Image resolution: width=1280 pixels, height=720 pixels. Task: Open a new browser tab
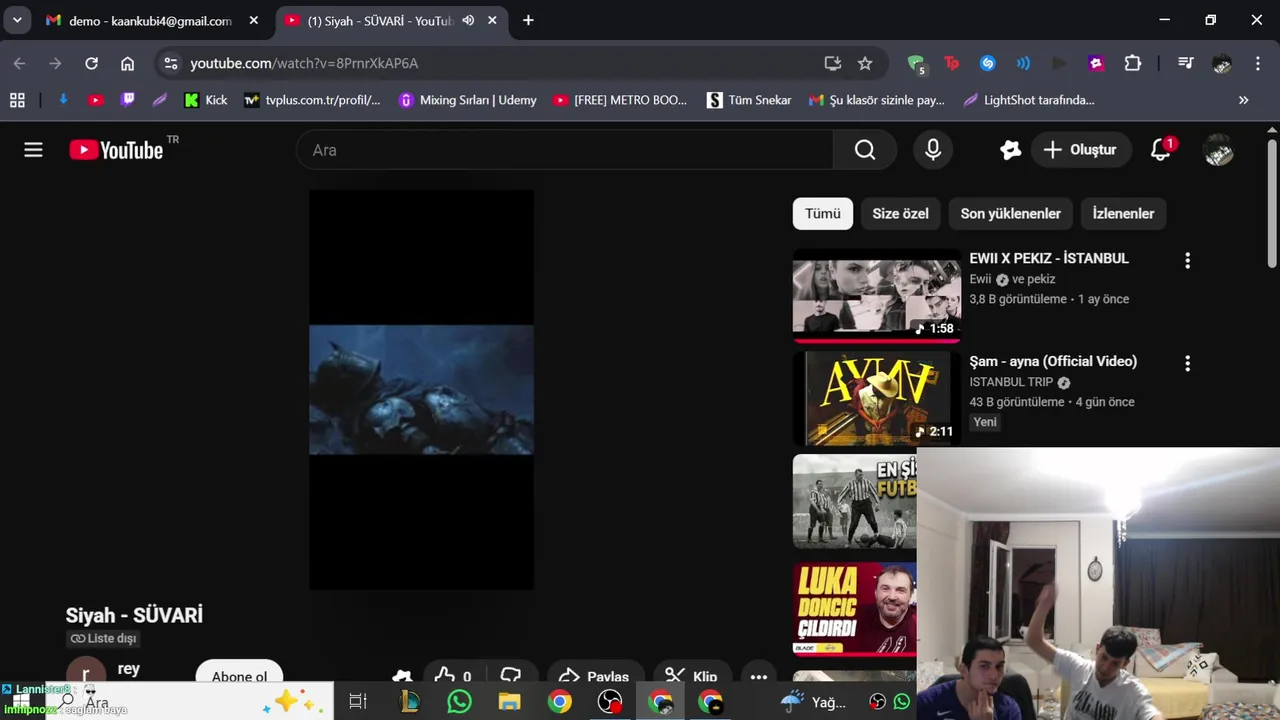[528, 20]
